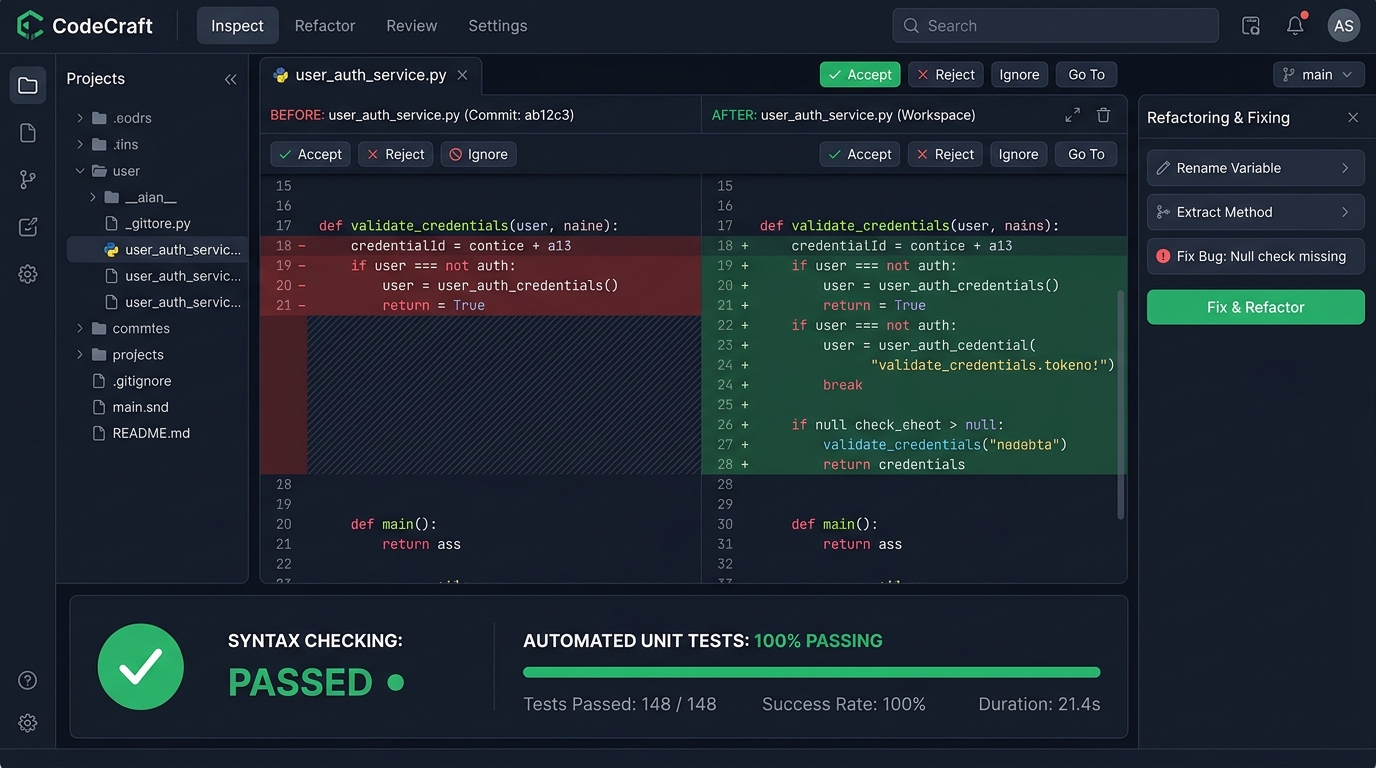The width and height of the screenshot is (1376, 768).
Task: Open the help question mark icon
Action: pos(28,681)
